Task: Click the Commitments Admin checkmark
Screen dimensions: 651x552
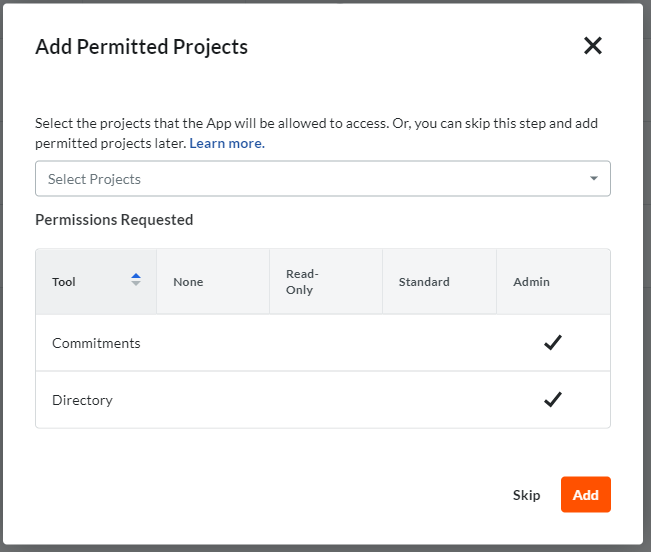Action: [x=553, y=342]
